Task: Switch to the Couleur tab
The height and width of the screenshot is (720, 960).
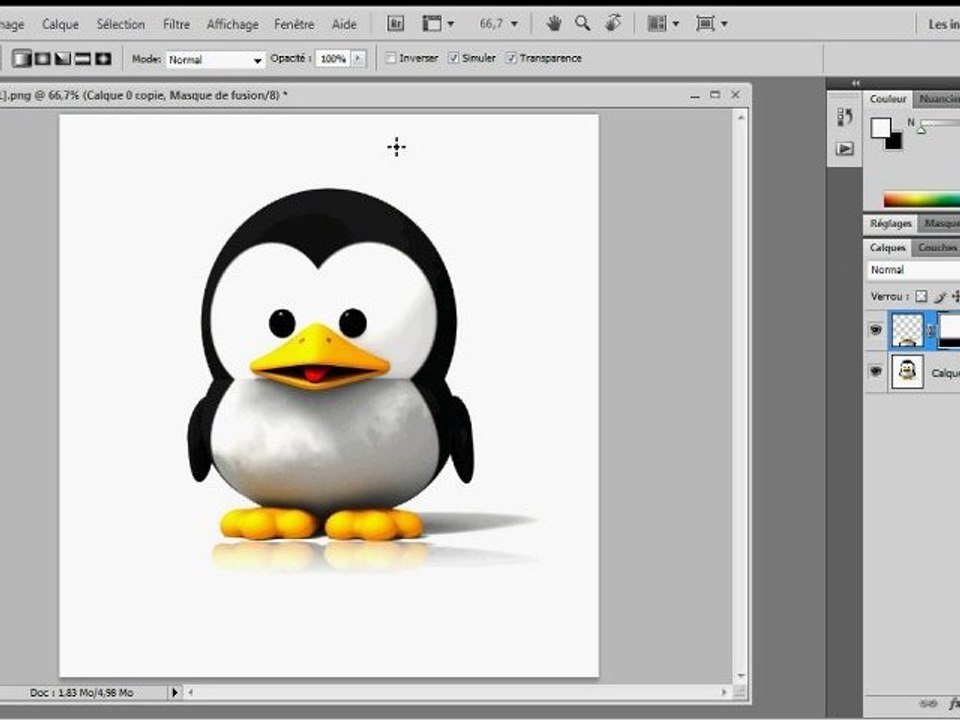Action: pos(888,99)
